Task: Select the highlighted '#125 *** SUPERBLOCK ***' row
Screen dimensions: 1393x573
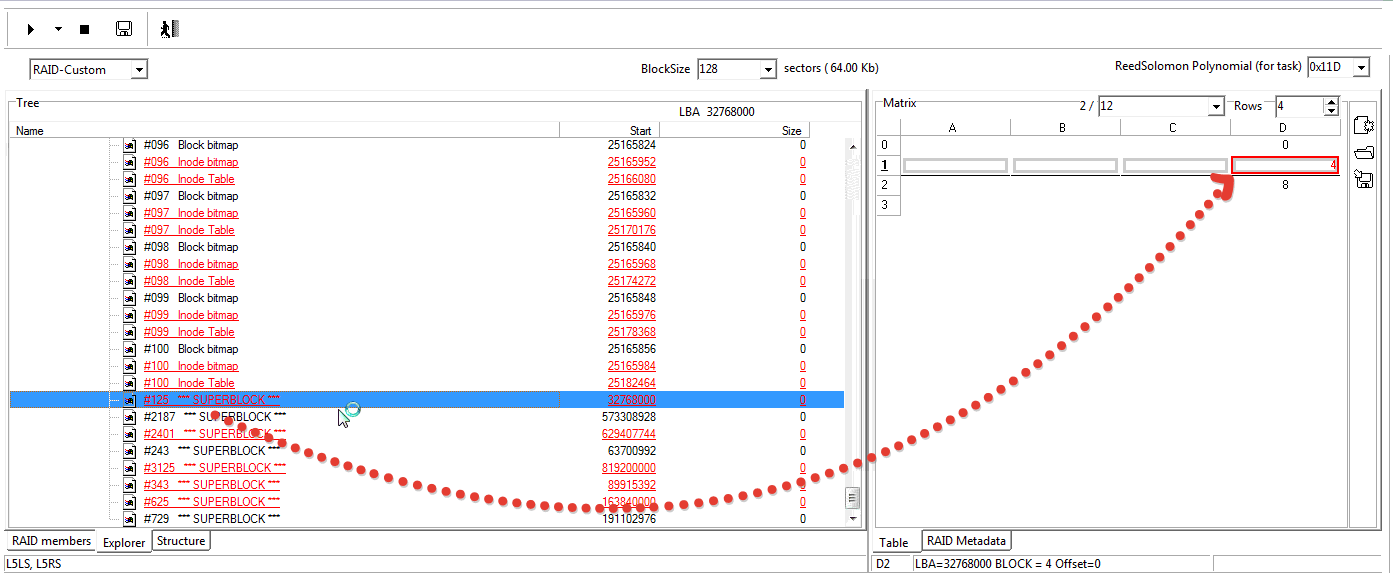Action: coord(427,400)
